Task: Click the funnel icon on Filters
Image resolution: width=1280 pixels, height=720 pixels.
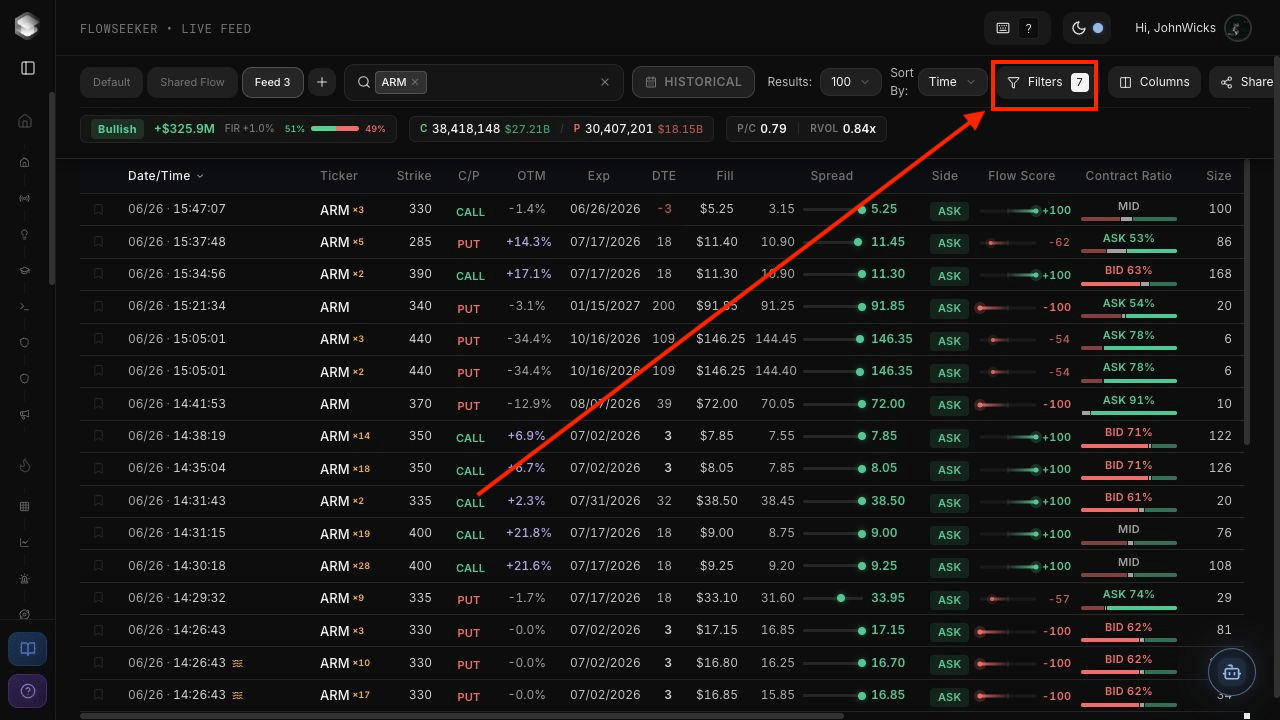Action: coord(1013,82)
